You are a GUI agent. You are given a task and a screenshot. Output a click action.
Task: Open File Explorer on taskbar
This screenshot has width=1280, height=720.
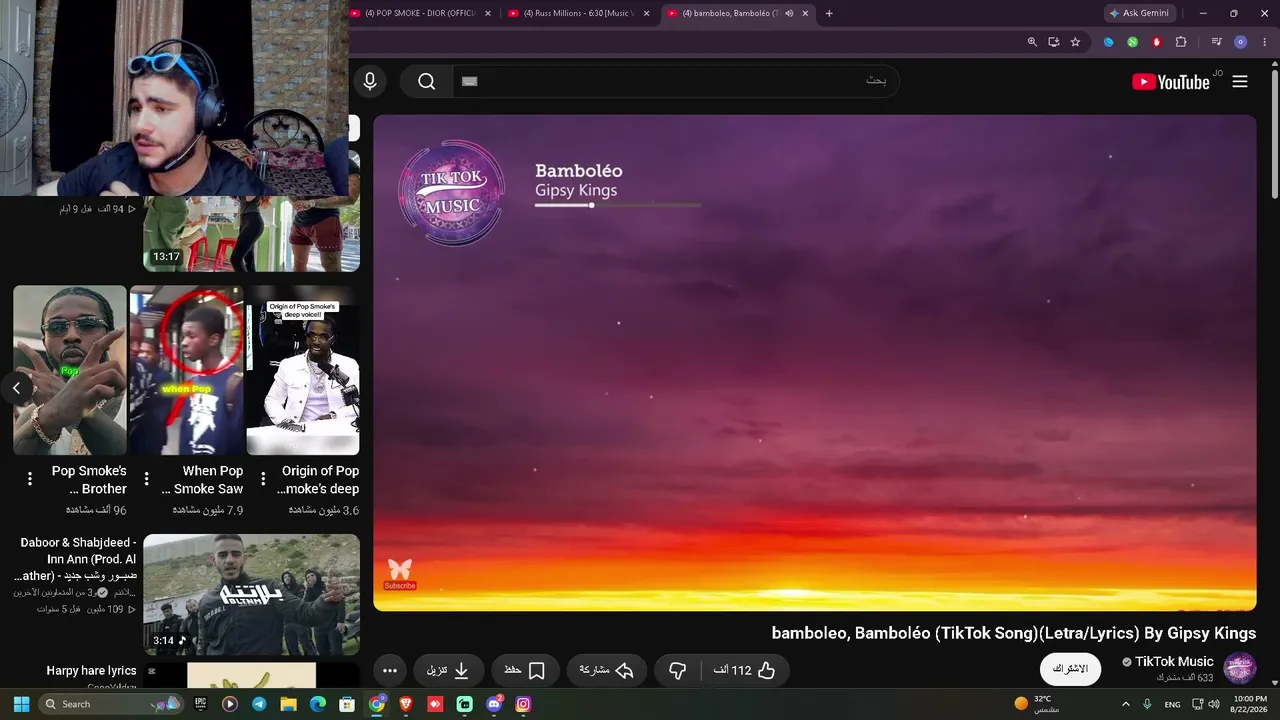(288, 704)
